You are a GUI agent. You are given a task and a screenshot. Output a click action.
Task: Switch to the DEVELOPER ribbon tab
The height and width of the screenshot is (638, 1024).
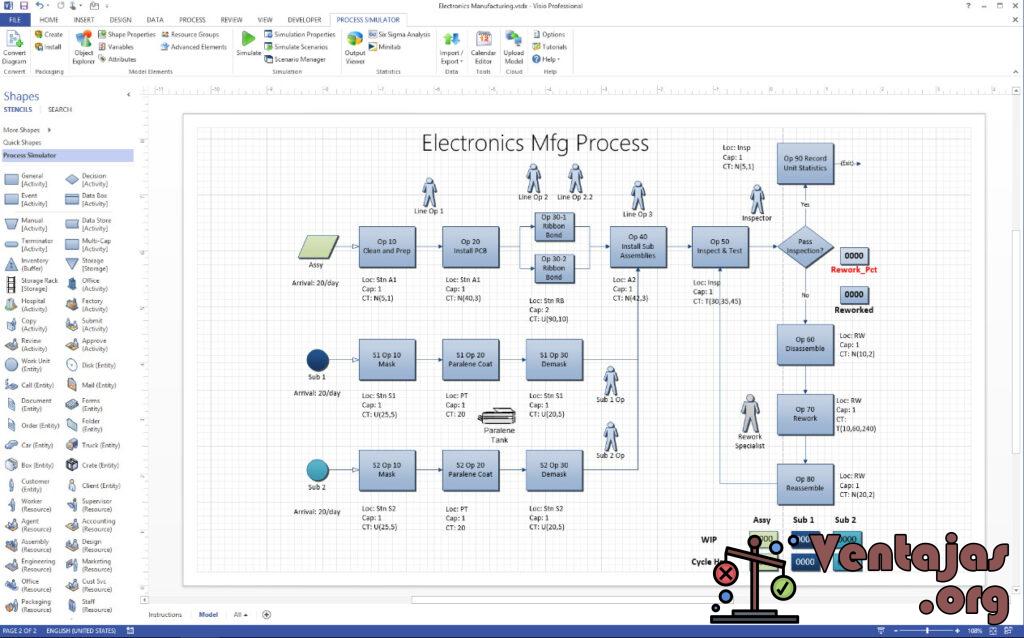[304, 20]
